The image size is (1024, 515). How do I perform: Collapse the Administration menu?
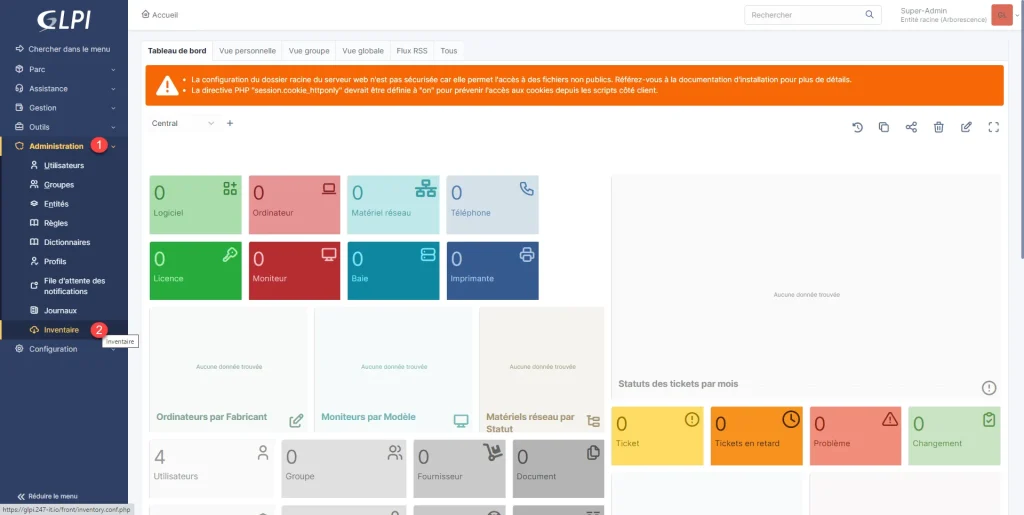click(64, 146)
